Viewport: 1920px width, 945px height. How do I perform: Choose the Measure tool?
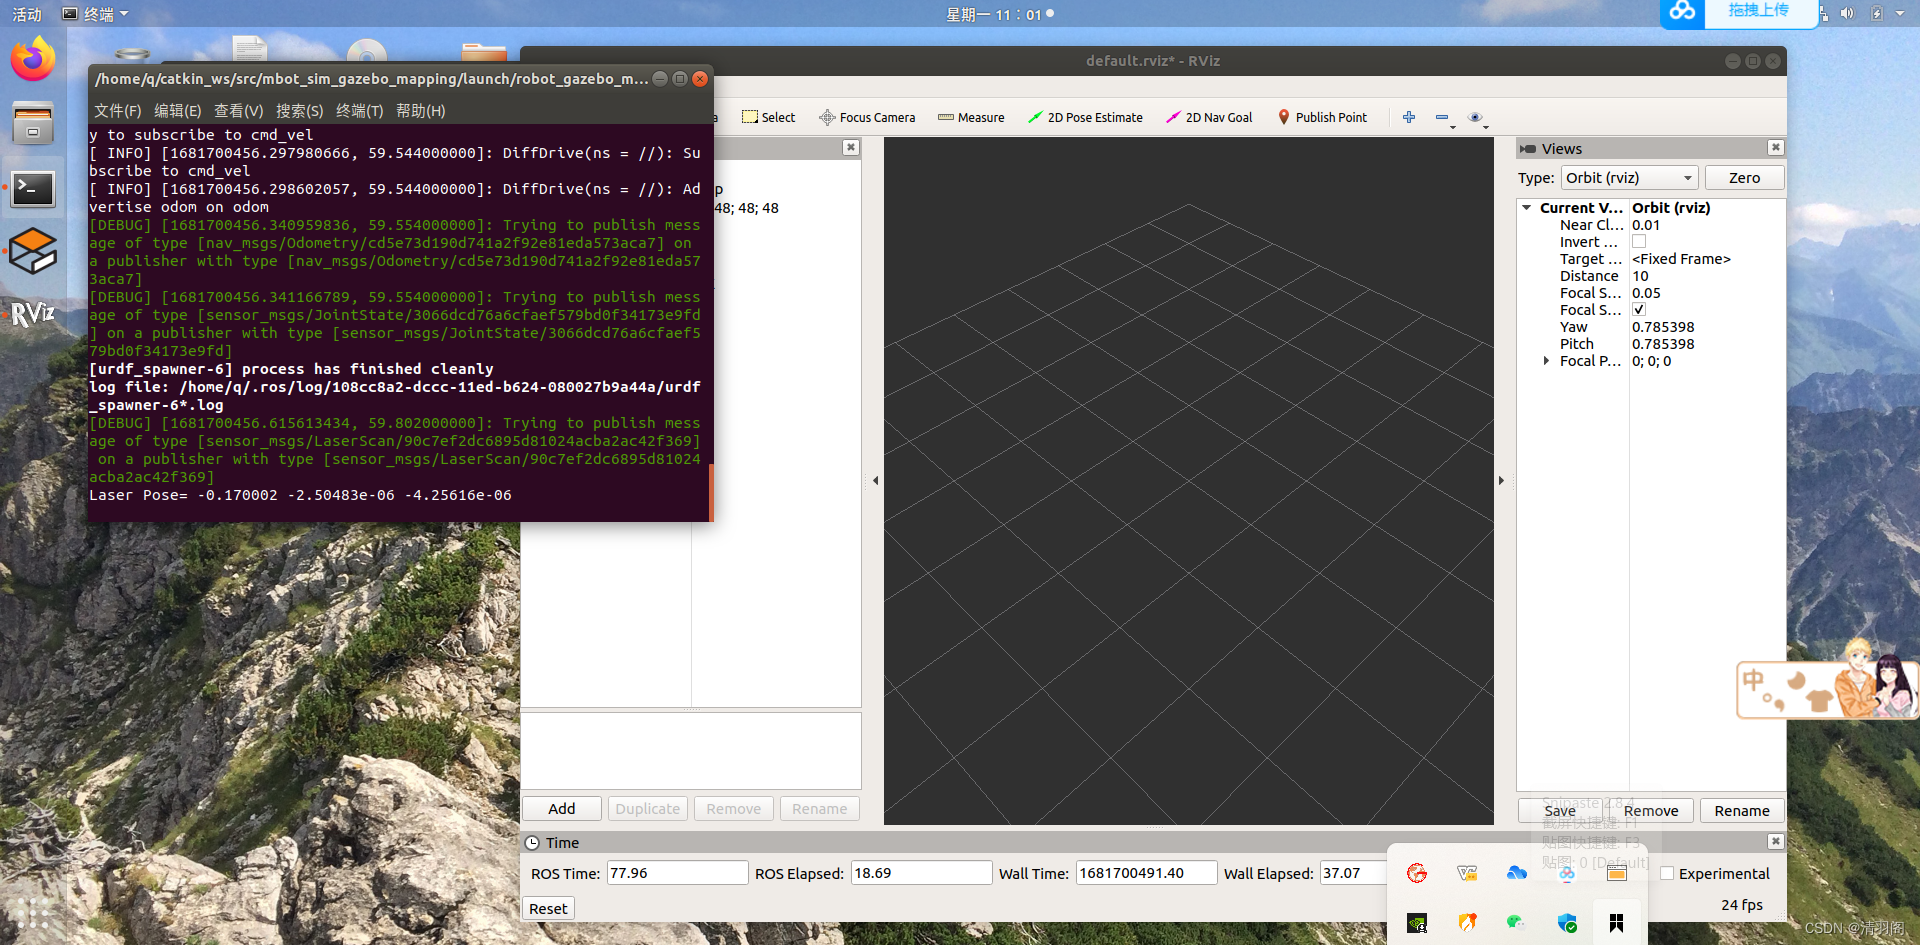(x=970, y=117)
